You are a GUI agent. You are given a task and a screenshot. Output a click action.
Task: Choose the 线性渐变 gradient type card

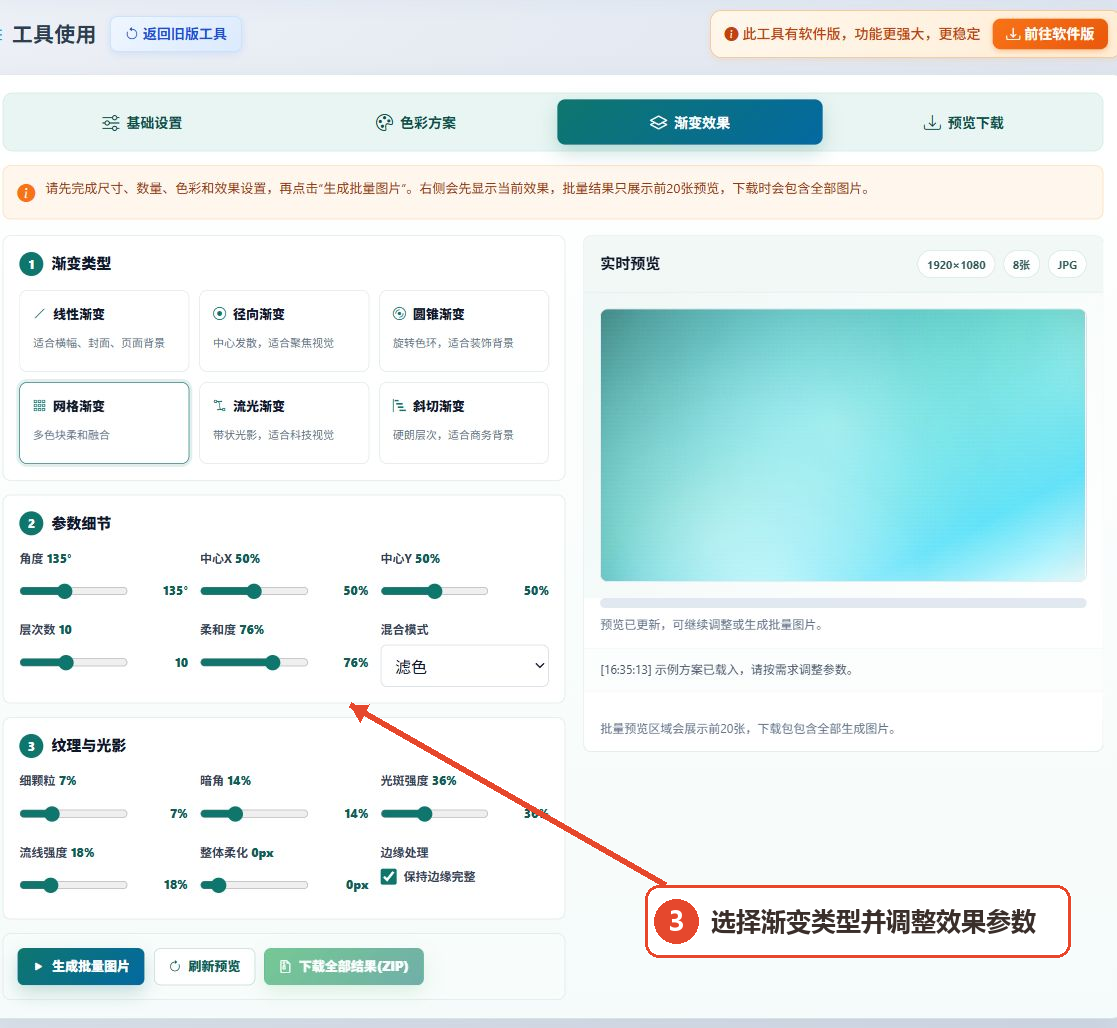104,331
